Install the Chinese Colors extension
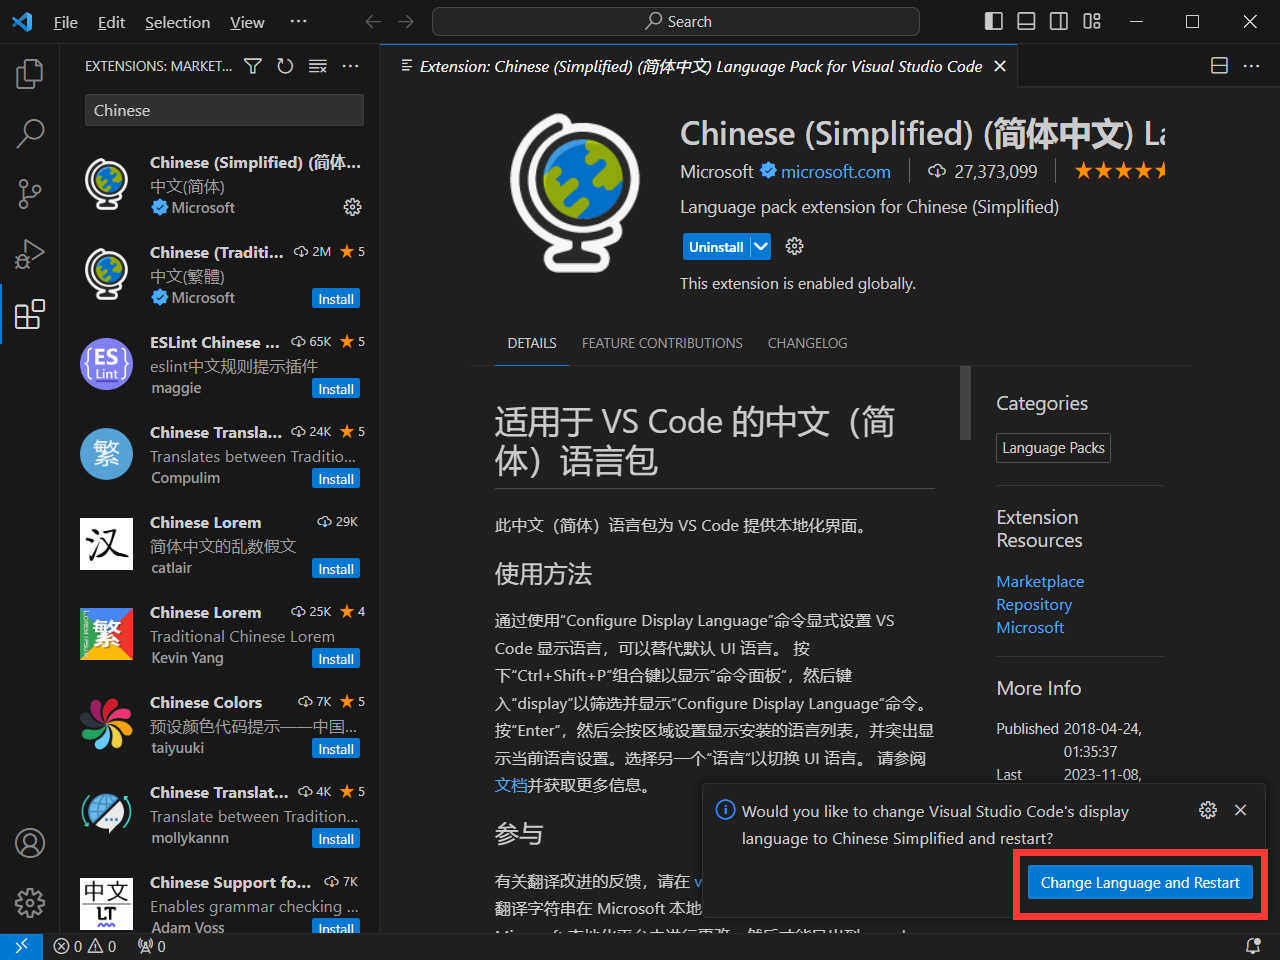This screenshot has height=960, width=1280. (x=336, y=749)
